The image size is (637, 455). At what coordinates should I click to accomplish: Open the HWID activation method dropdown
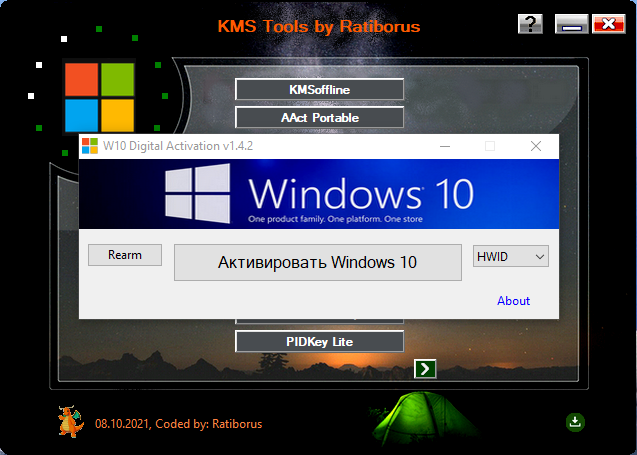point(511,257)
